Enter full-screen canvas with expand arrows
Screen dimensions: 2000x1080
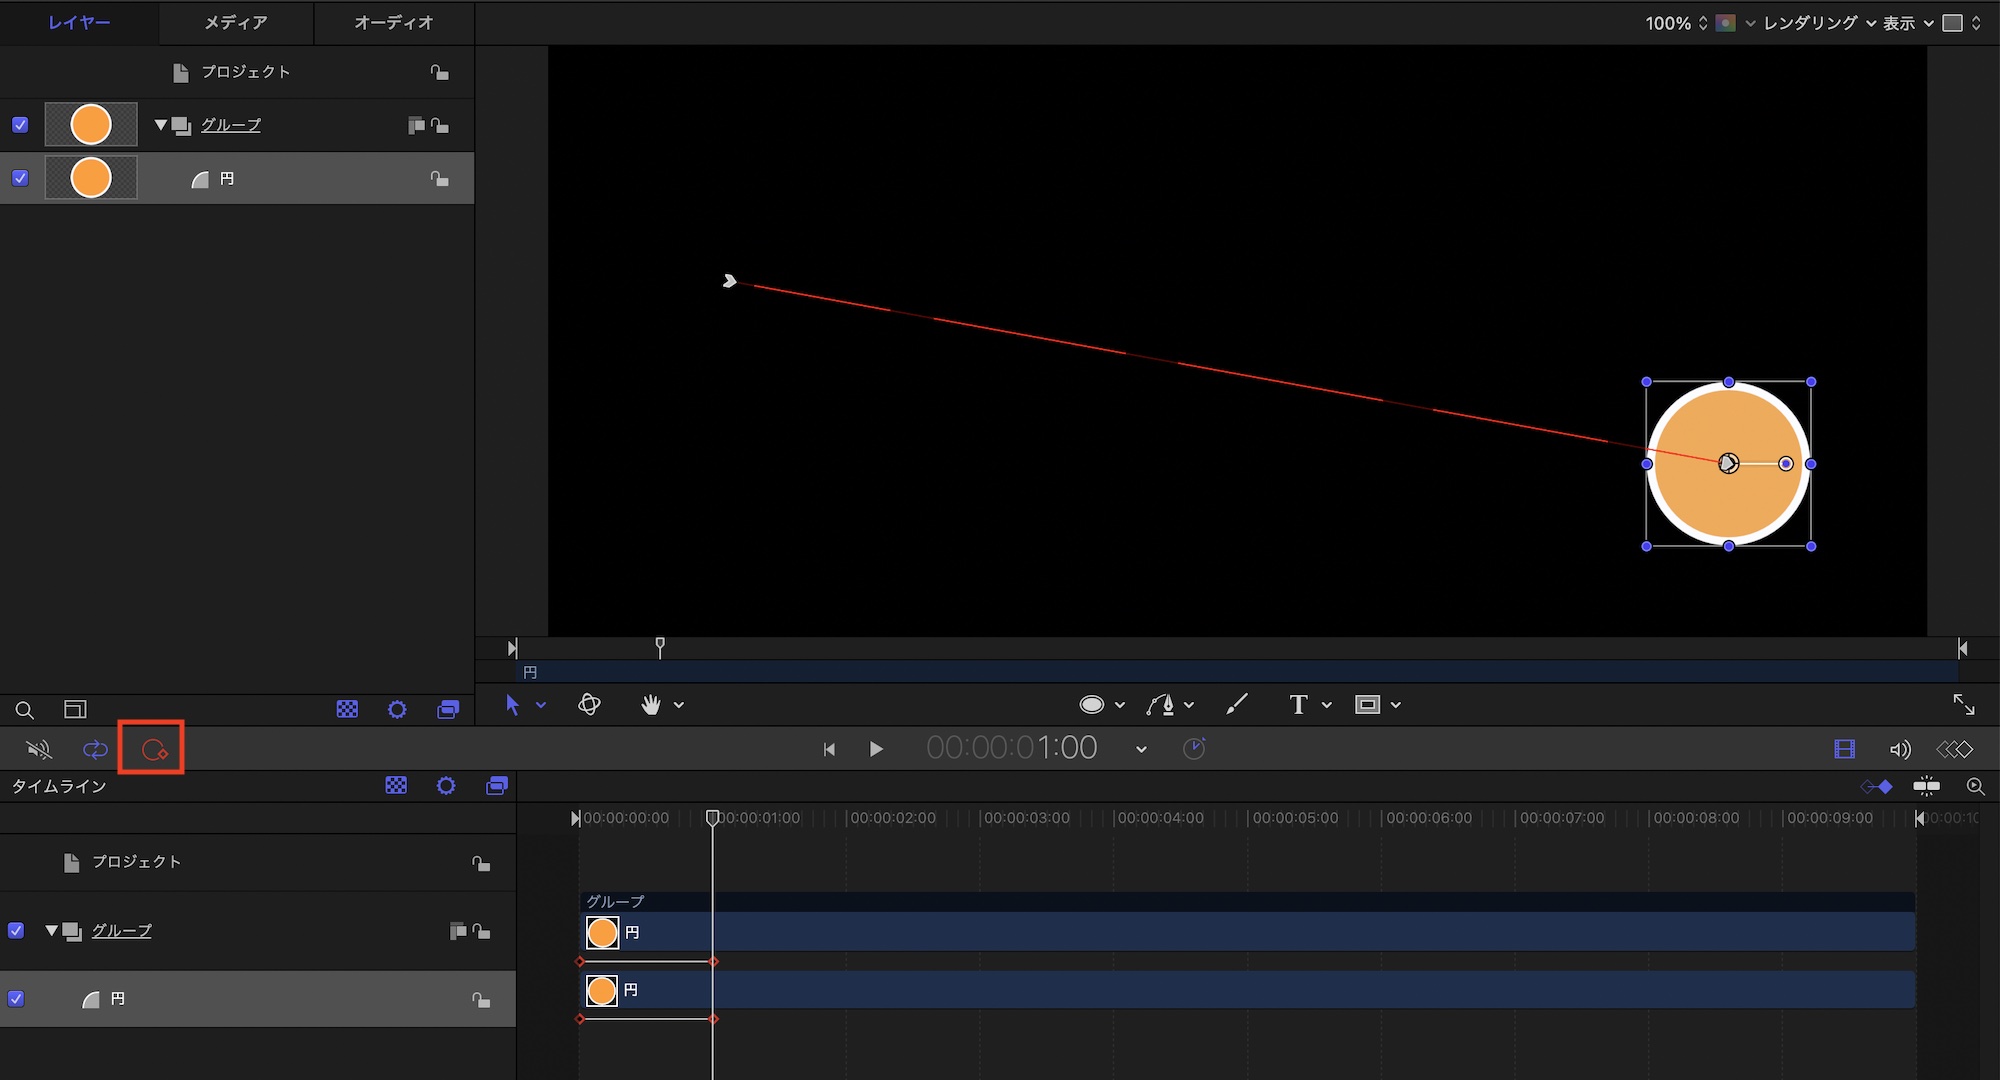click(x=1963, y=705)
